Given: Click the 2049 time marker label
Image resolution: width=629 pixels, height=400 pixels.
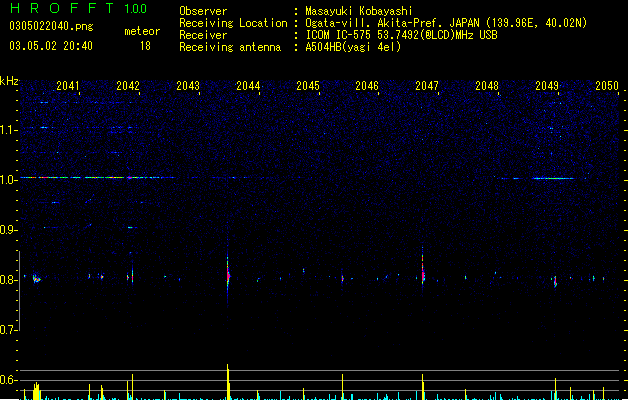Looking at the screenshot, I should coord(547,85).
